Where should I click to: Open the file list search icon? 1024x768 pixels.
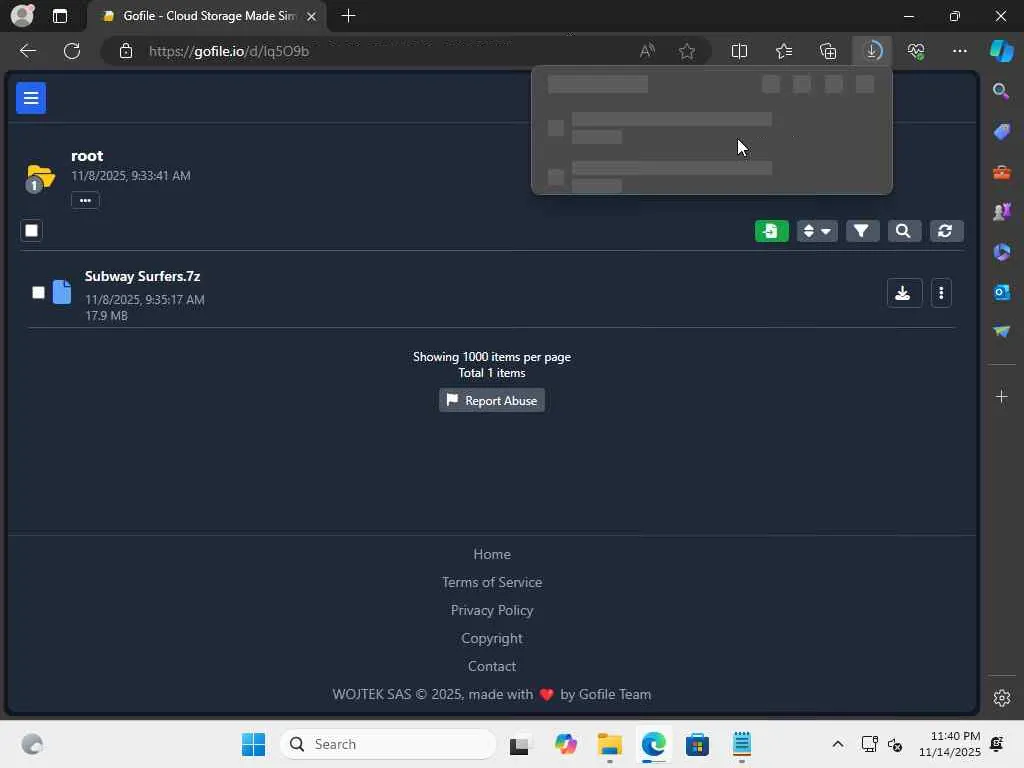coord(903,231)
